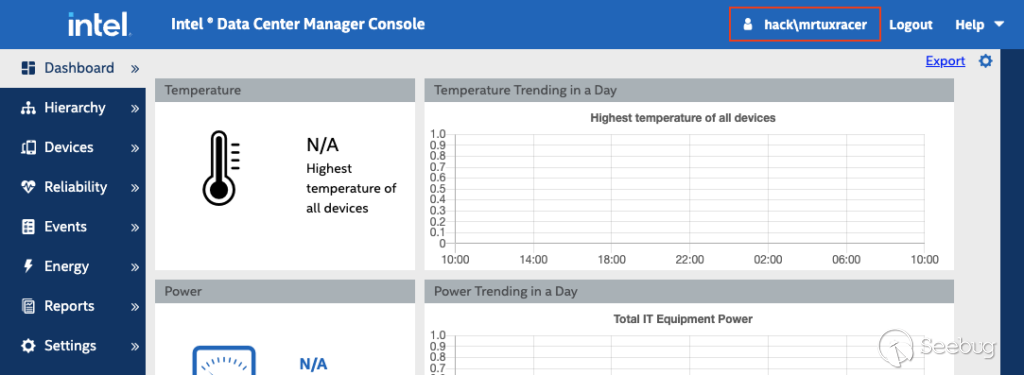Click the Reliability heartbeat icon

[x=28, y=188]
